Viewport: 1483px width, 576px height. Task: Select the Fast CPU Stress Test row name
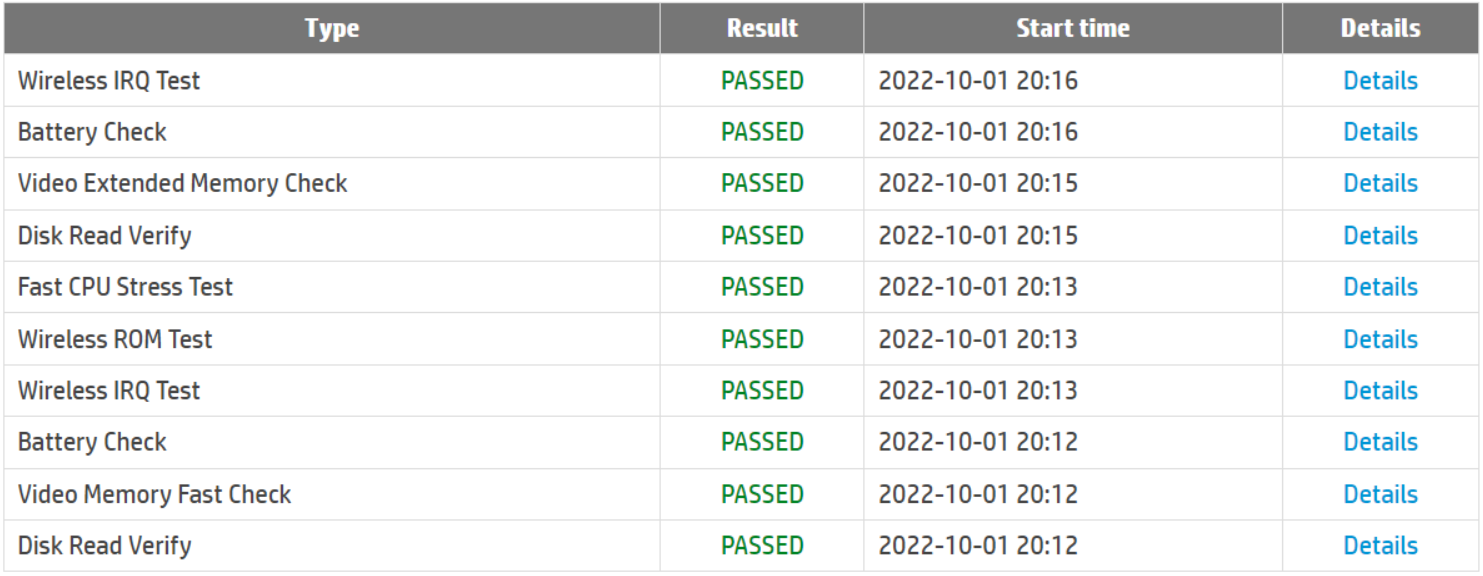point(125,287)
